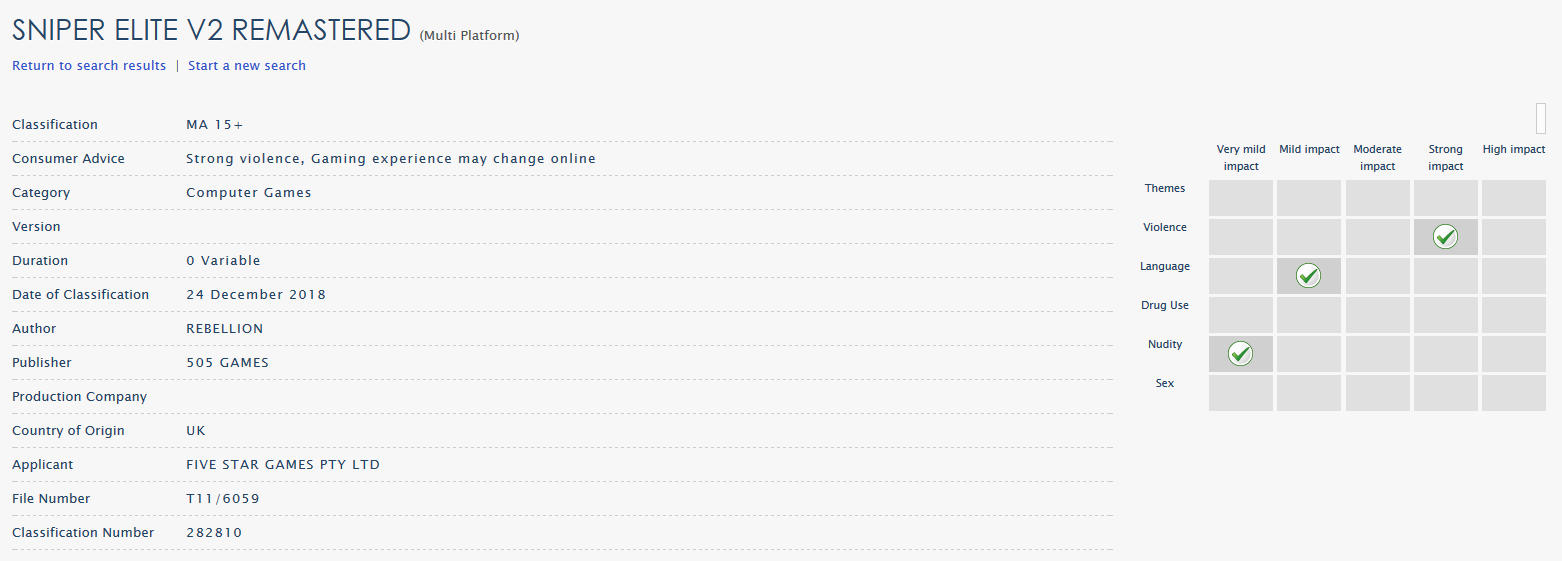
Task: Click the FIVE STAR GAMES PTY LTD applicant
Action: [283, 465]
